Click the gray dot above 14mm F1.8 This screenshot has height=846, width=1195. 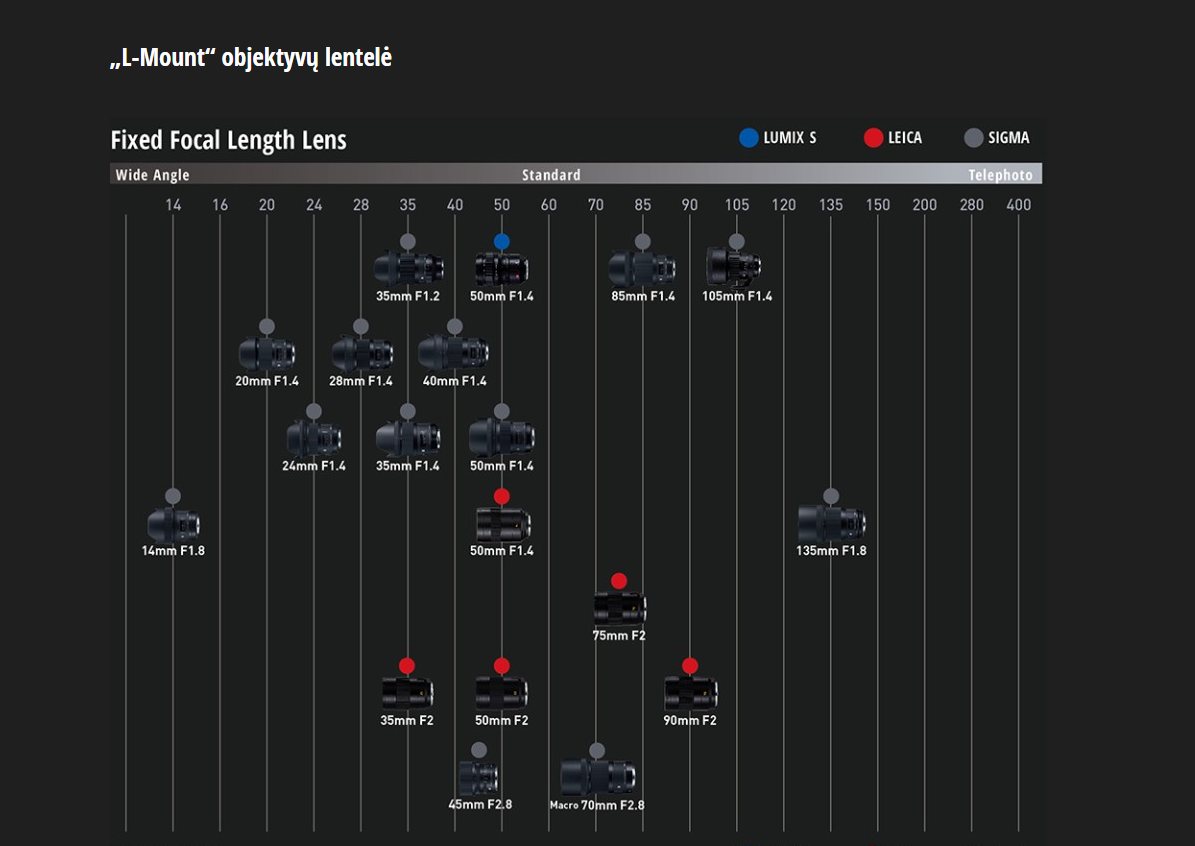[x=173, y=496]
